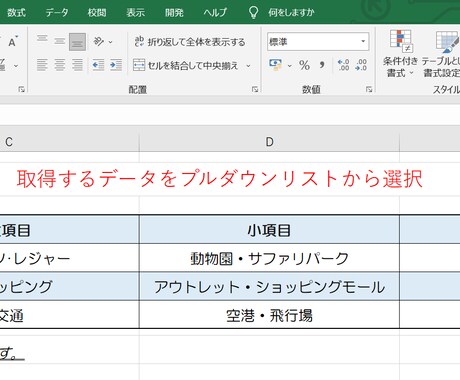
Task: Align text to middle of cell
Action: pos(60,42)
